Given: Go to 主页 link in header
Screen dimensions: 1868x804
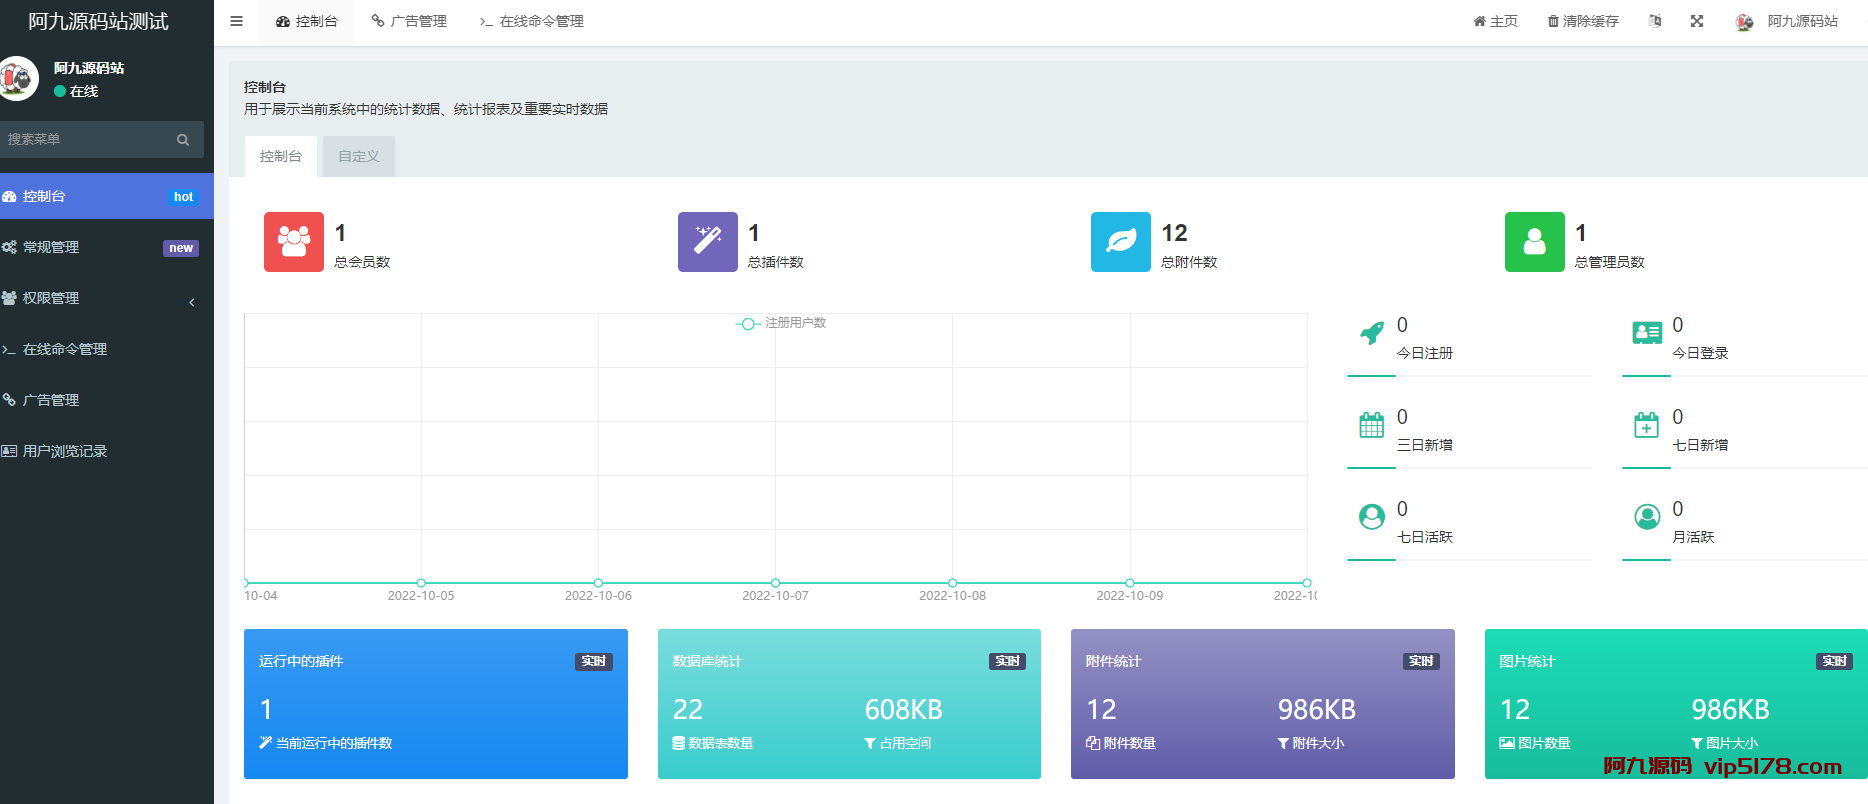Looking at the screenshot, I should [1495, 21].
